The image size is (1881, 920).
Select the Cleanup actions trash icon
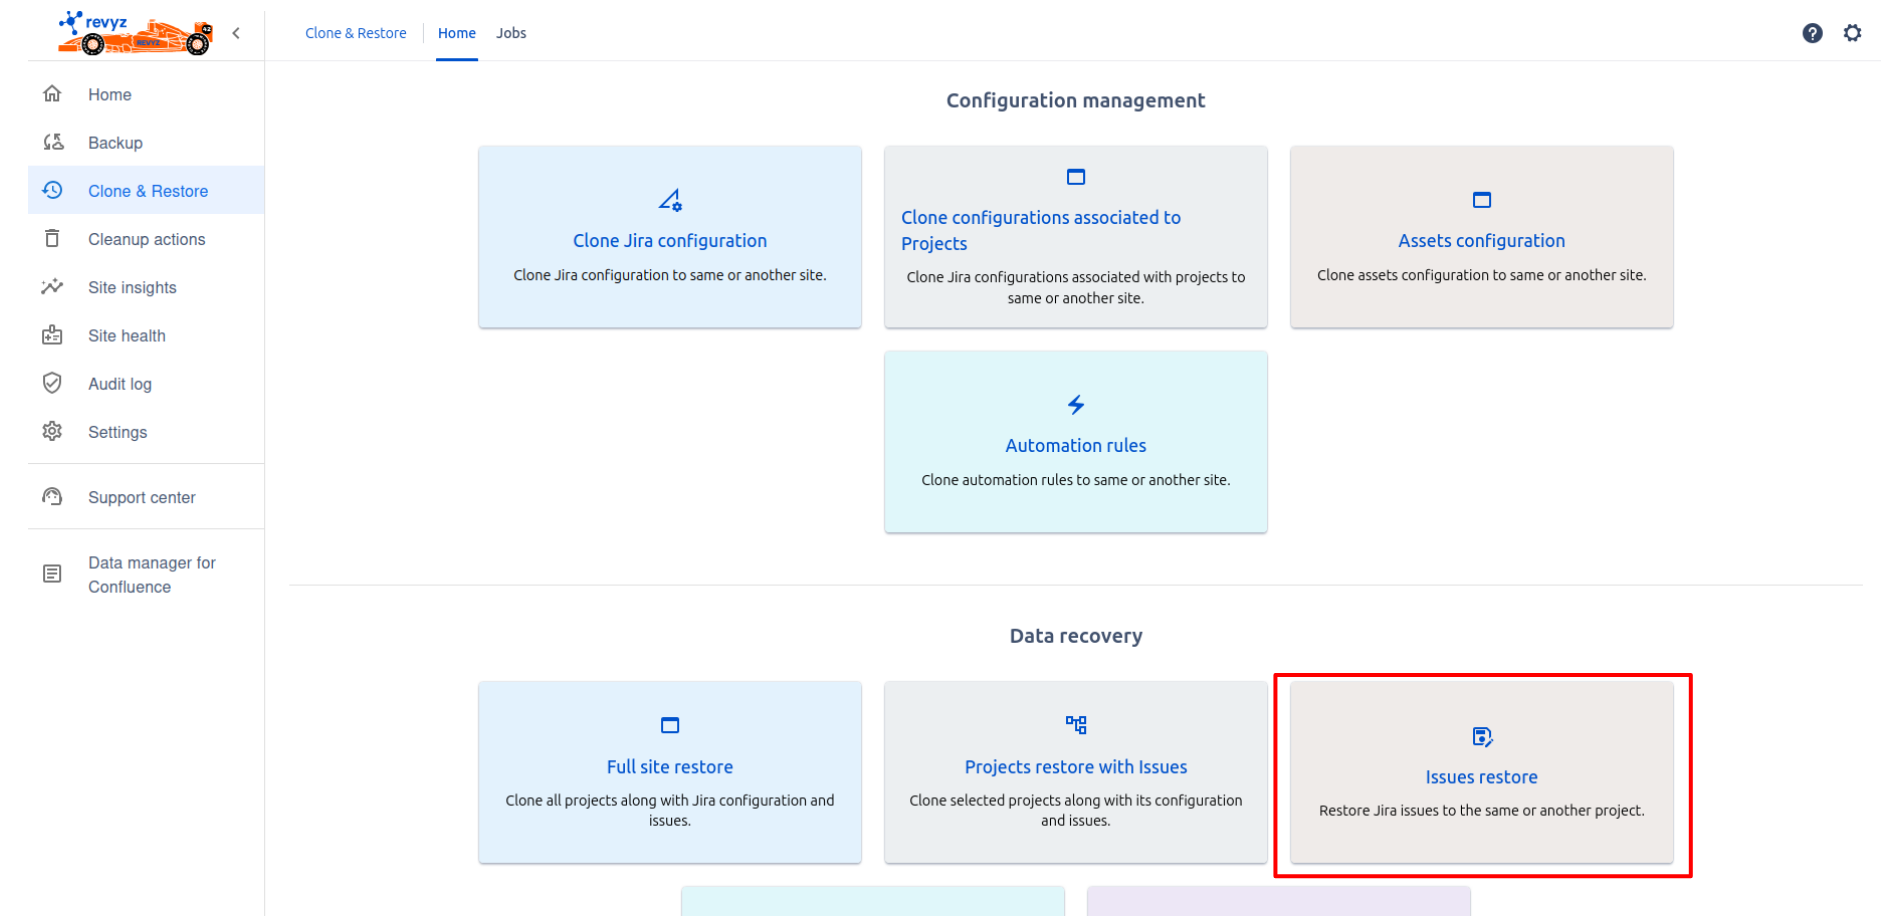click(x=53, y=239)
